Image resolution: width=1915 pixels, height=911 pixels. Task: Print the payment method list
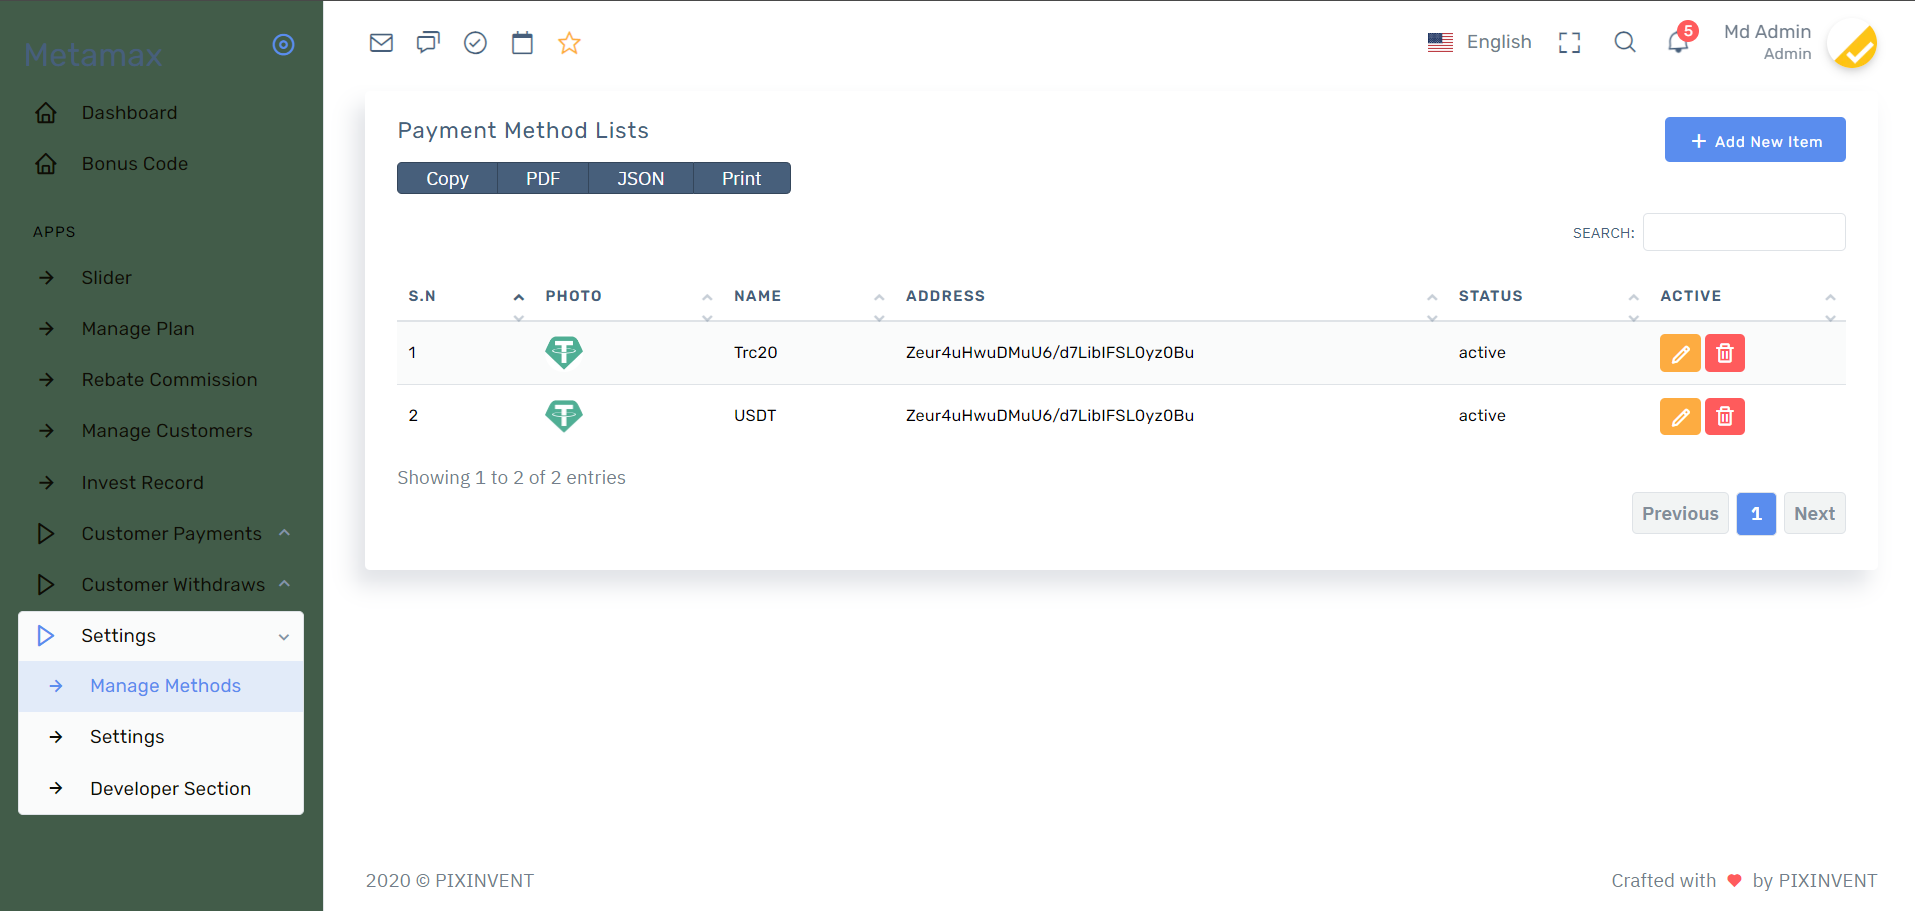(x=742, y=178)
